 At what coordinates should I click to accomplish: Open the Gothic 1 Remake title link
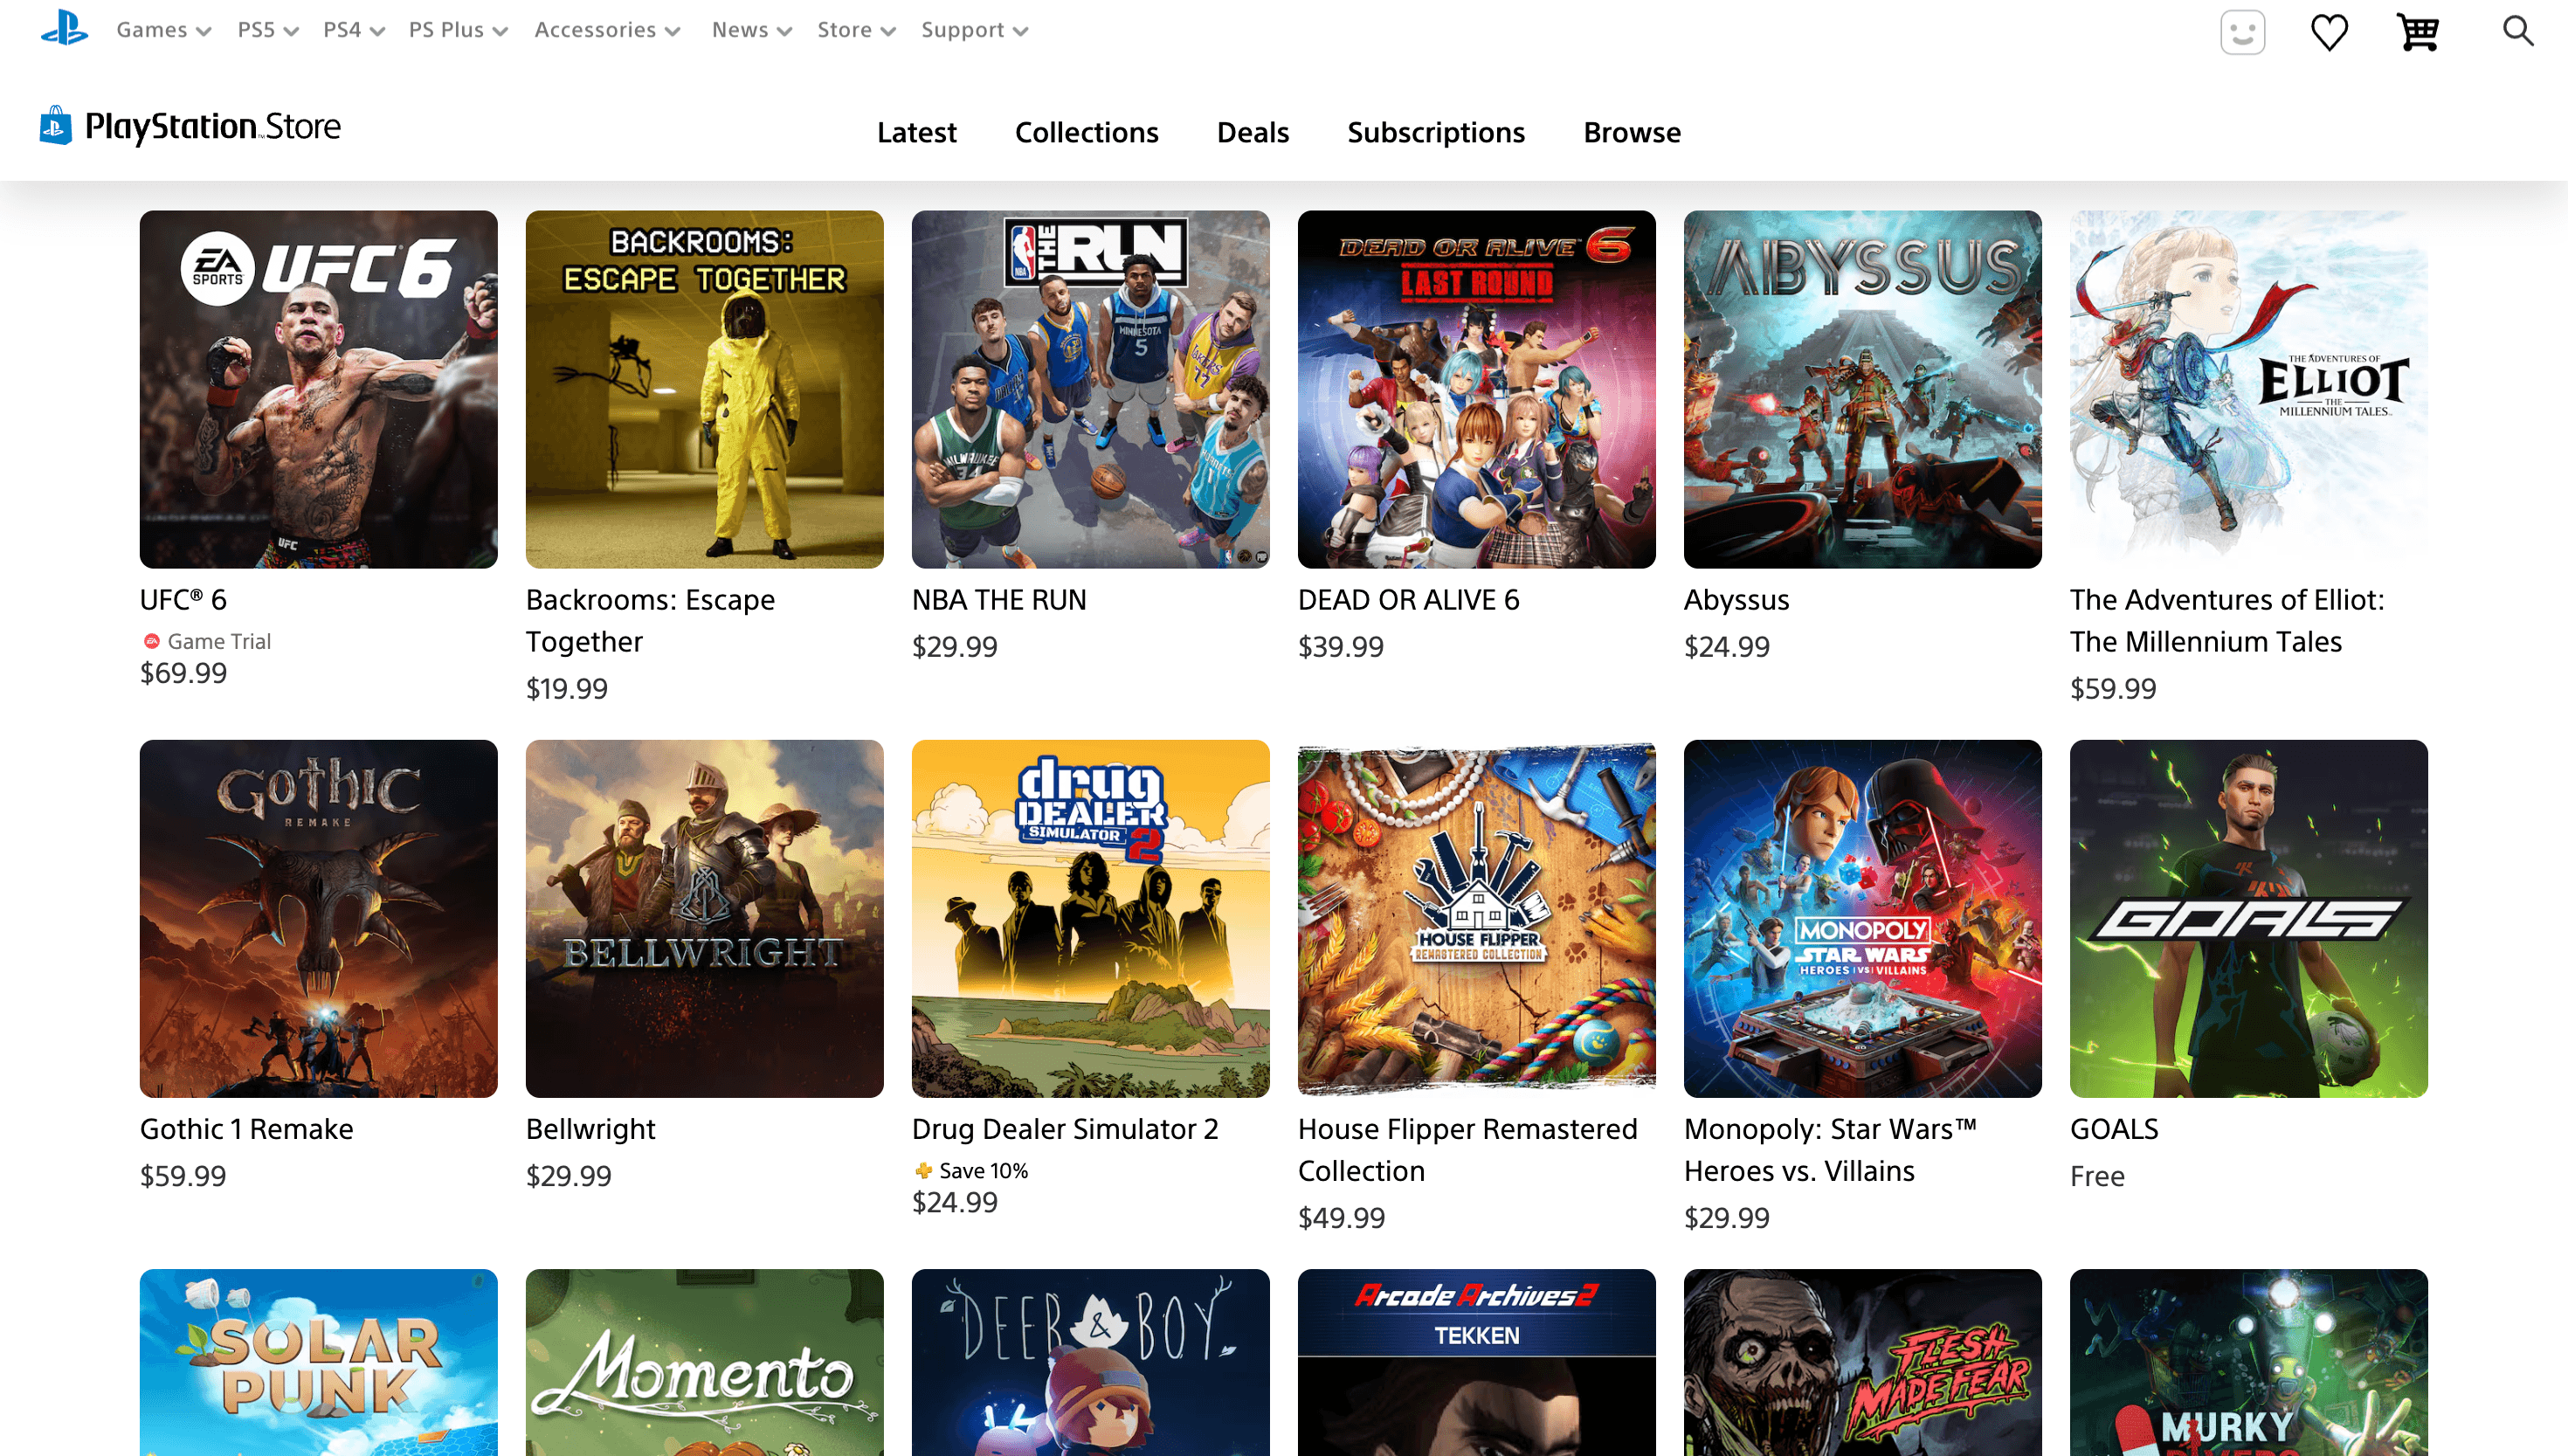tap(246, 1129)
